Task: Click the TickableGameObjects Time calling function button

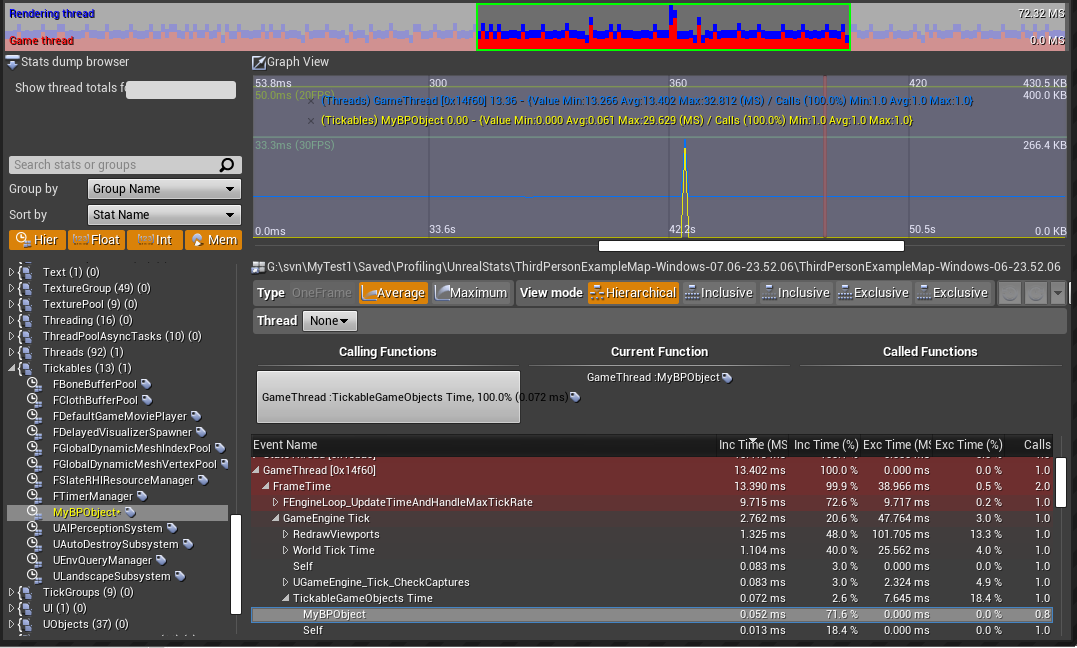Action: (x=388, y=397)
